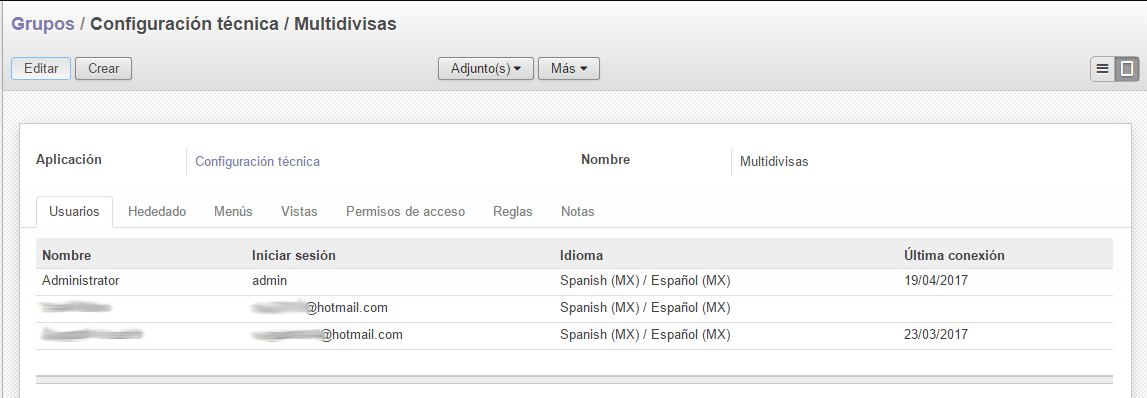Open user row last connected 23/03/2017
This screenshot has height=398, width=1147.
click(x=574, y=336)
